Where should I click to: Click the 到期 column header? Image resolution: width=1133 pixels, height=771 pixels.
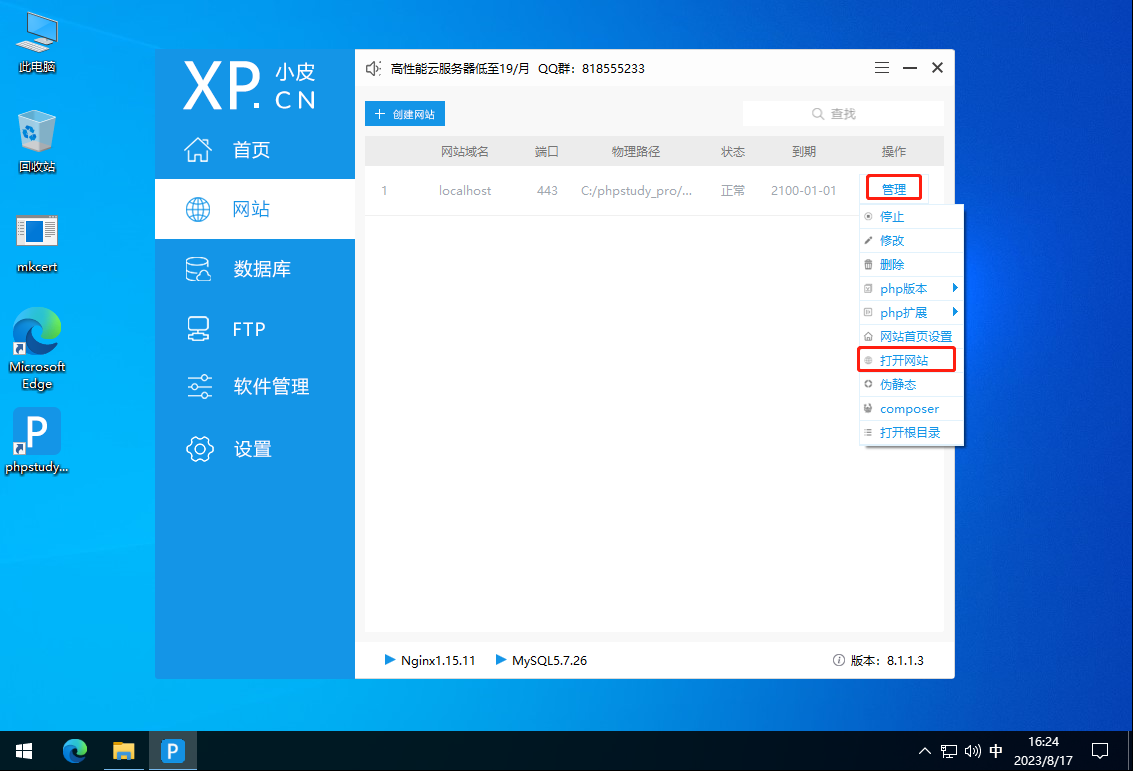[x=804, y=151]
